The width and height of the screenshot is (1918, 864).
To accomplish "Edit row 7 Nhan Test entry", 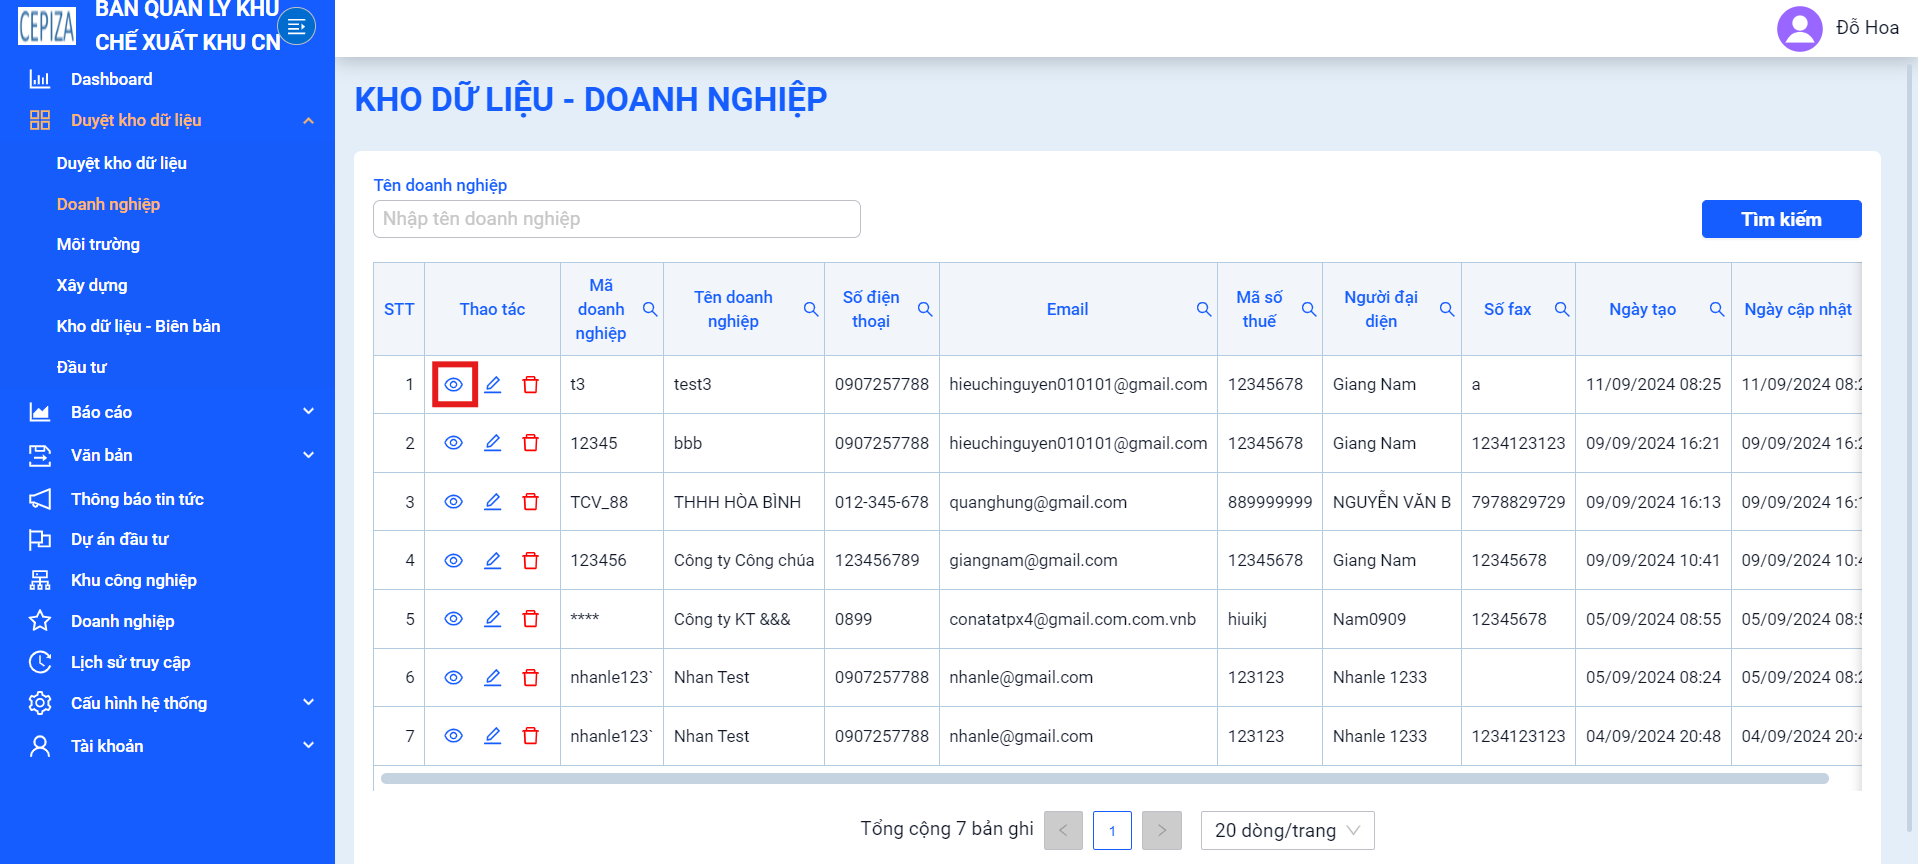I will 493,736.
